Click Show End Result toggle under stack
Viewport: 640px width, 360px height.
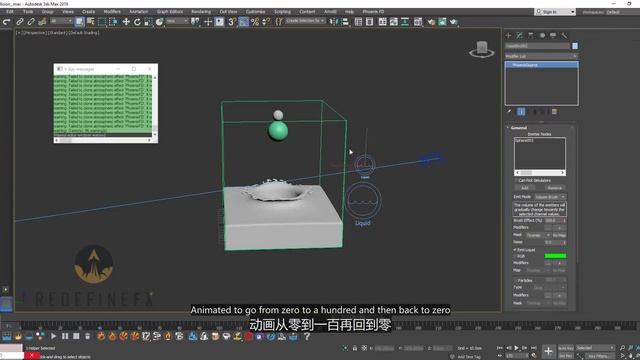(x=521, y=111)
